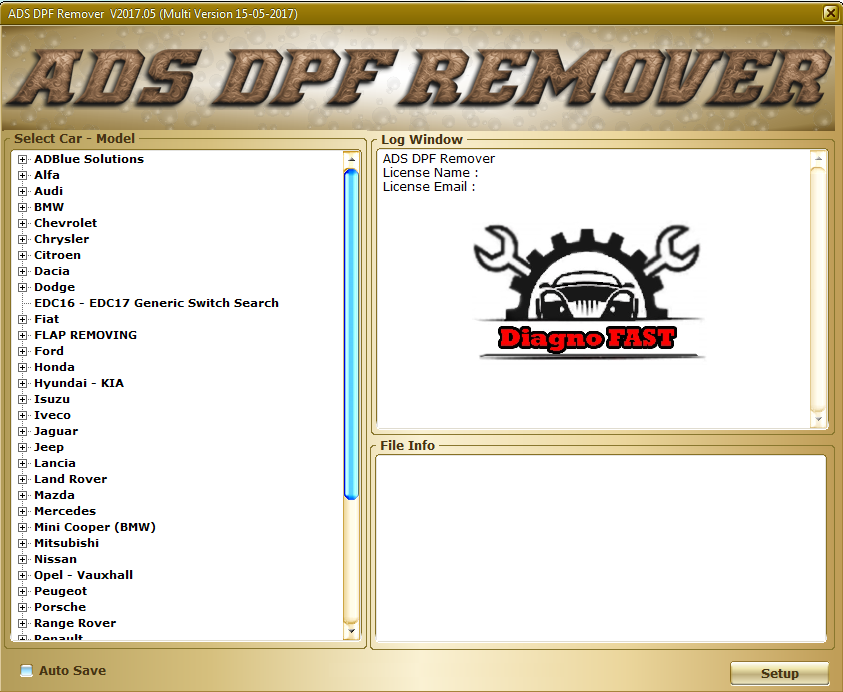Click the car list scroll-up arrow
Viewport: 843px width, 692px height.
click(351, 159)
